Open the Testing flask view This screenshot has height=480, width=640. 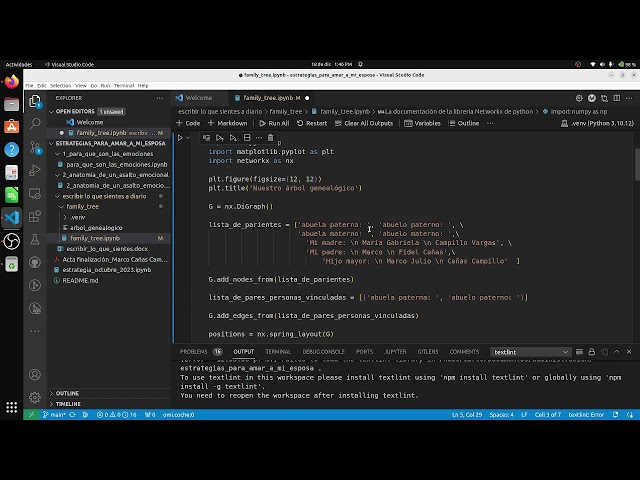[x=35, y=239]
